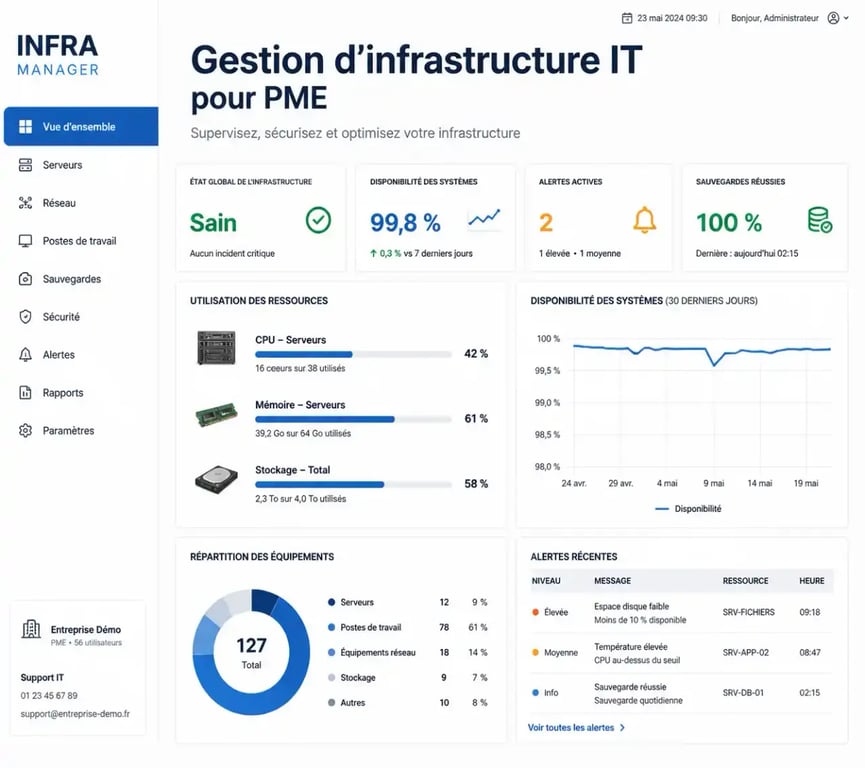Click the Postes de travail legend dot
Screen dimensions: 865x768
tap(332, 627)
